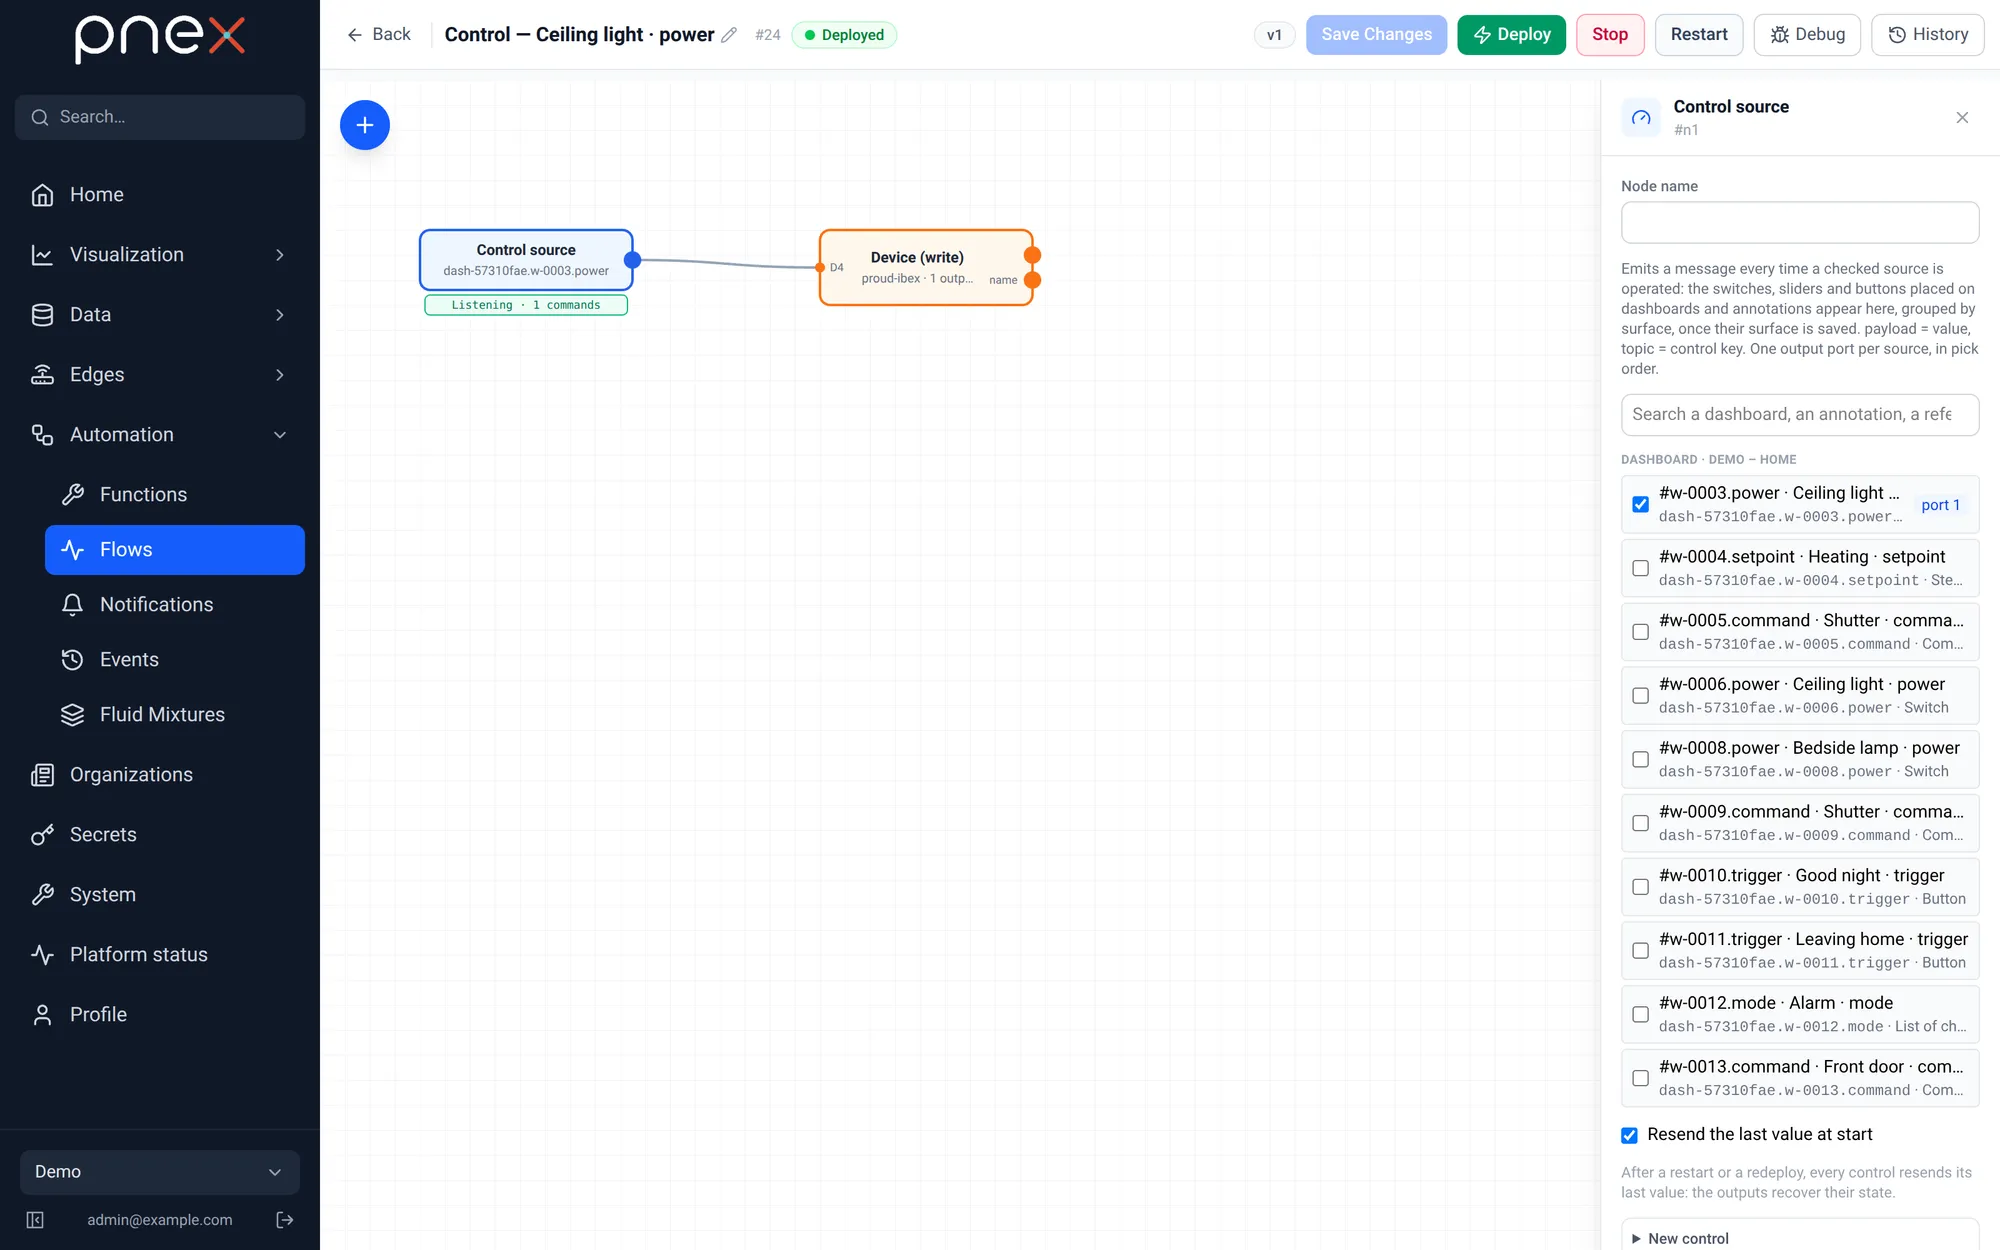Collapse the Automation menu chevron

pyautogui.click(x=280, y=435)
